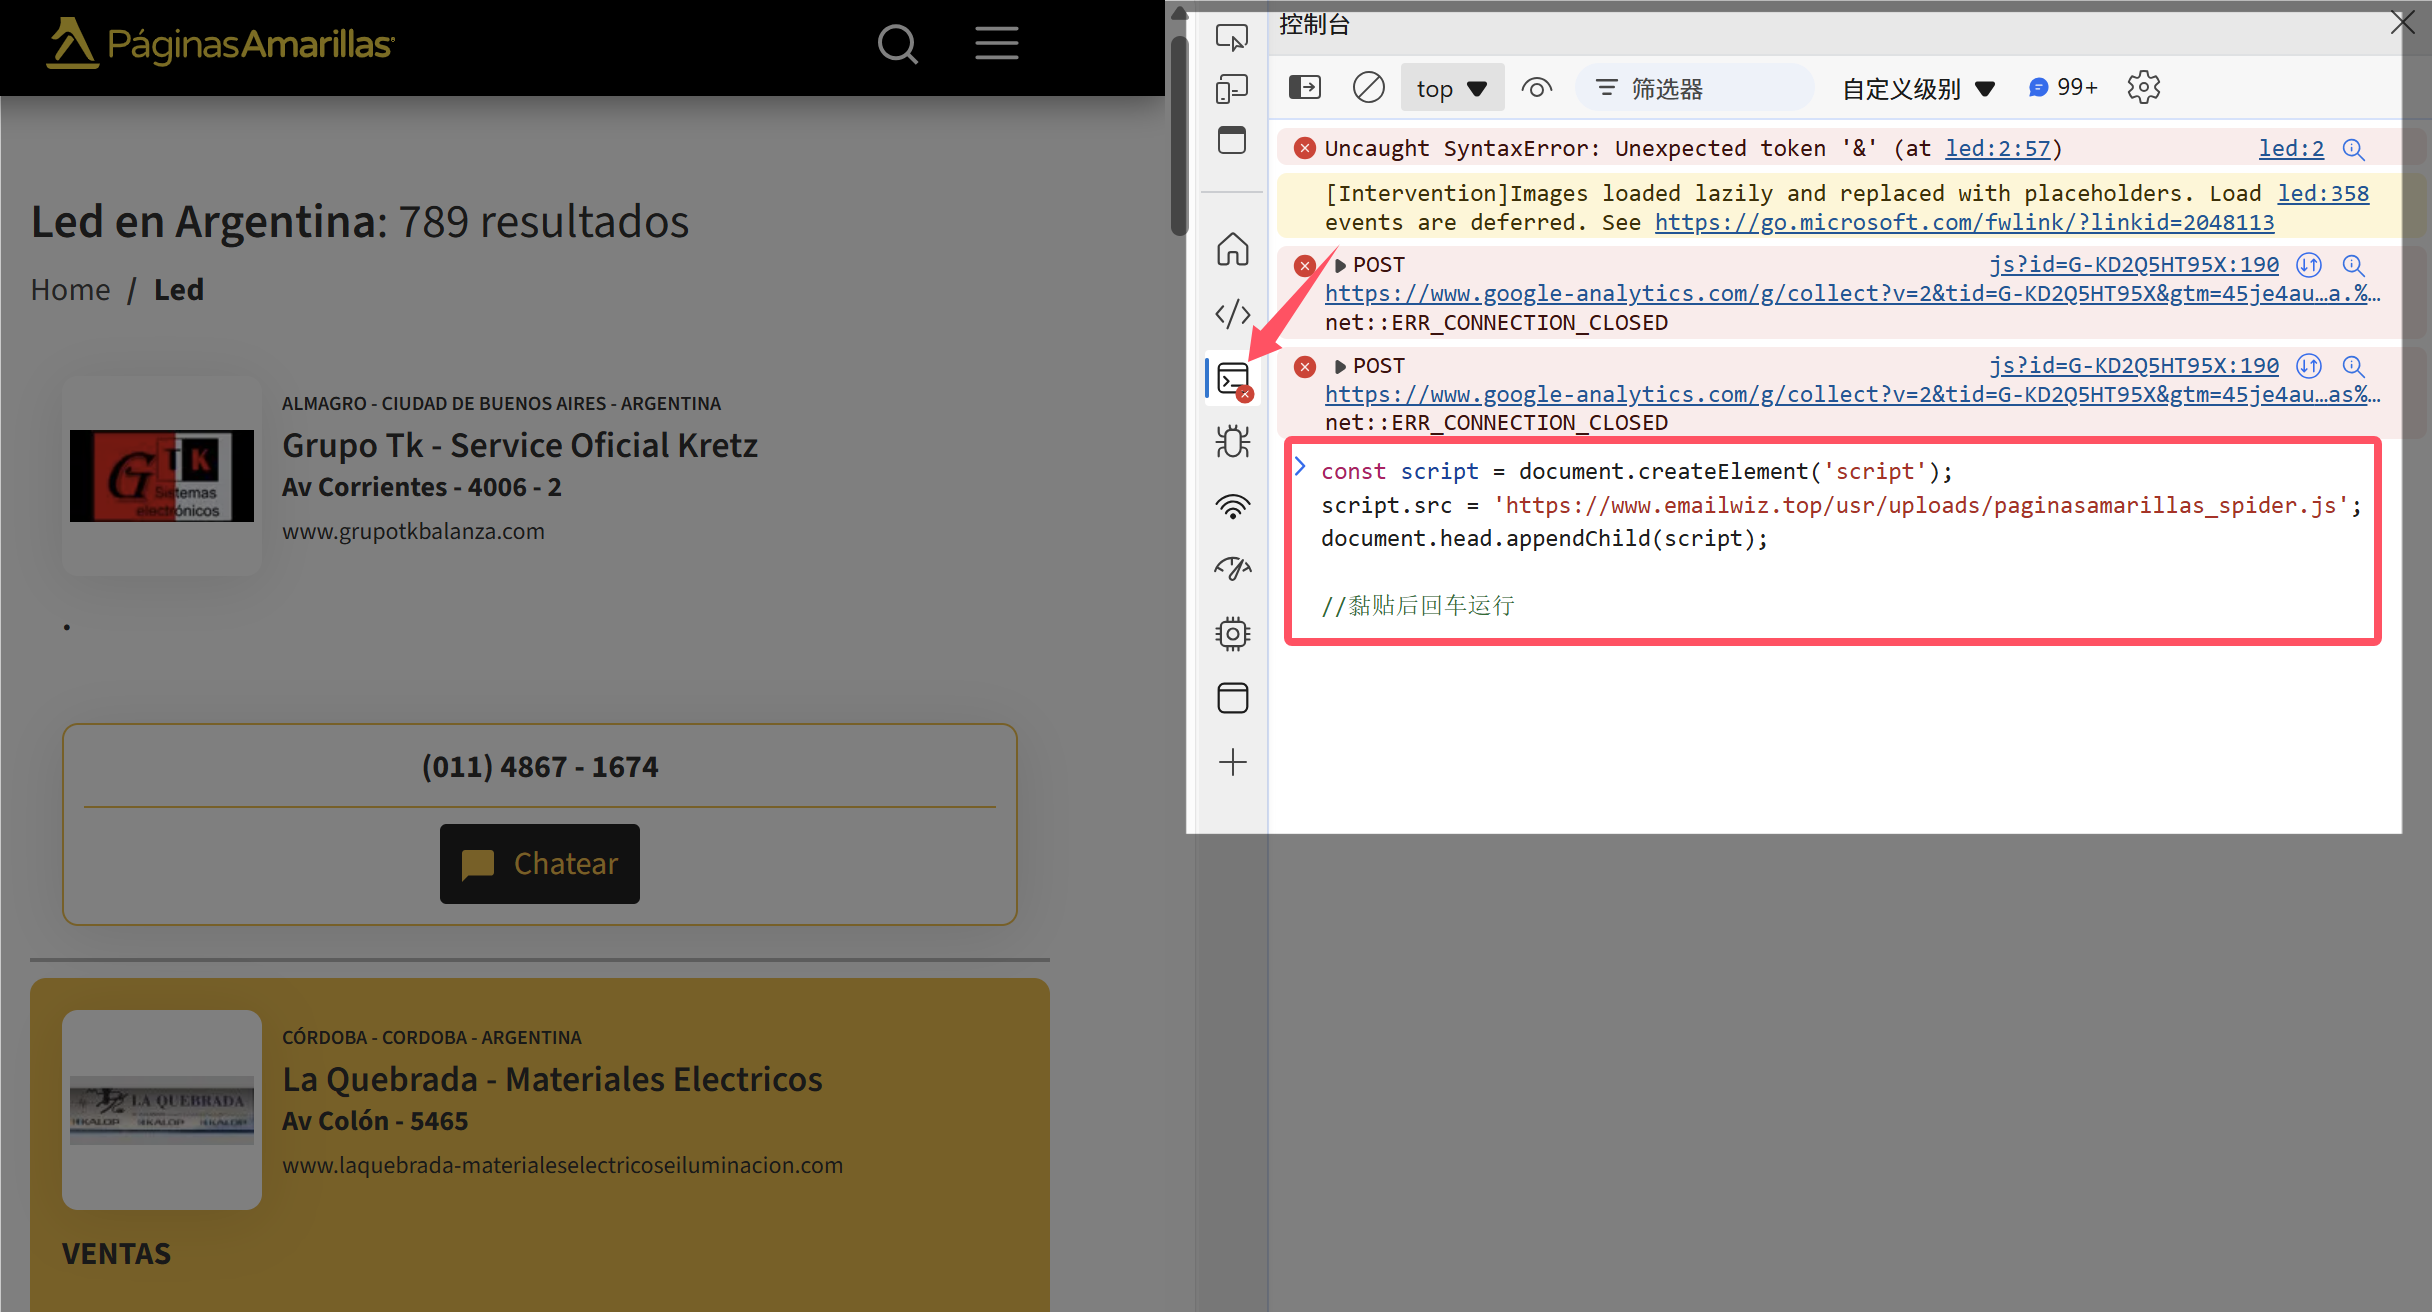This screenshot has width=2432, height=1312.
Task: Click the Grupo Tk logo thumbnail
Action: [162, 476]
